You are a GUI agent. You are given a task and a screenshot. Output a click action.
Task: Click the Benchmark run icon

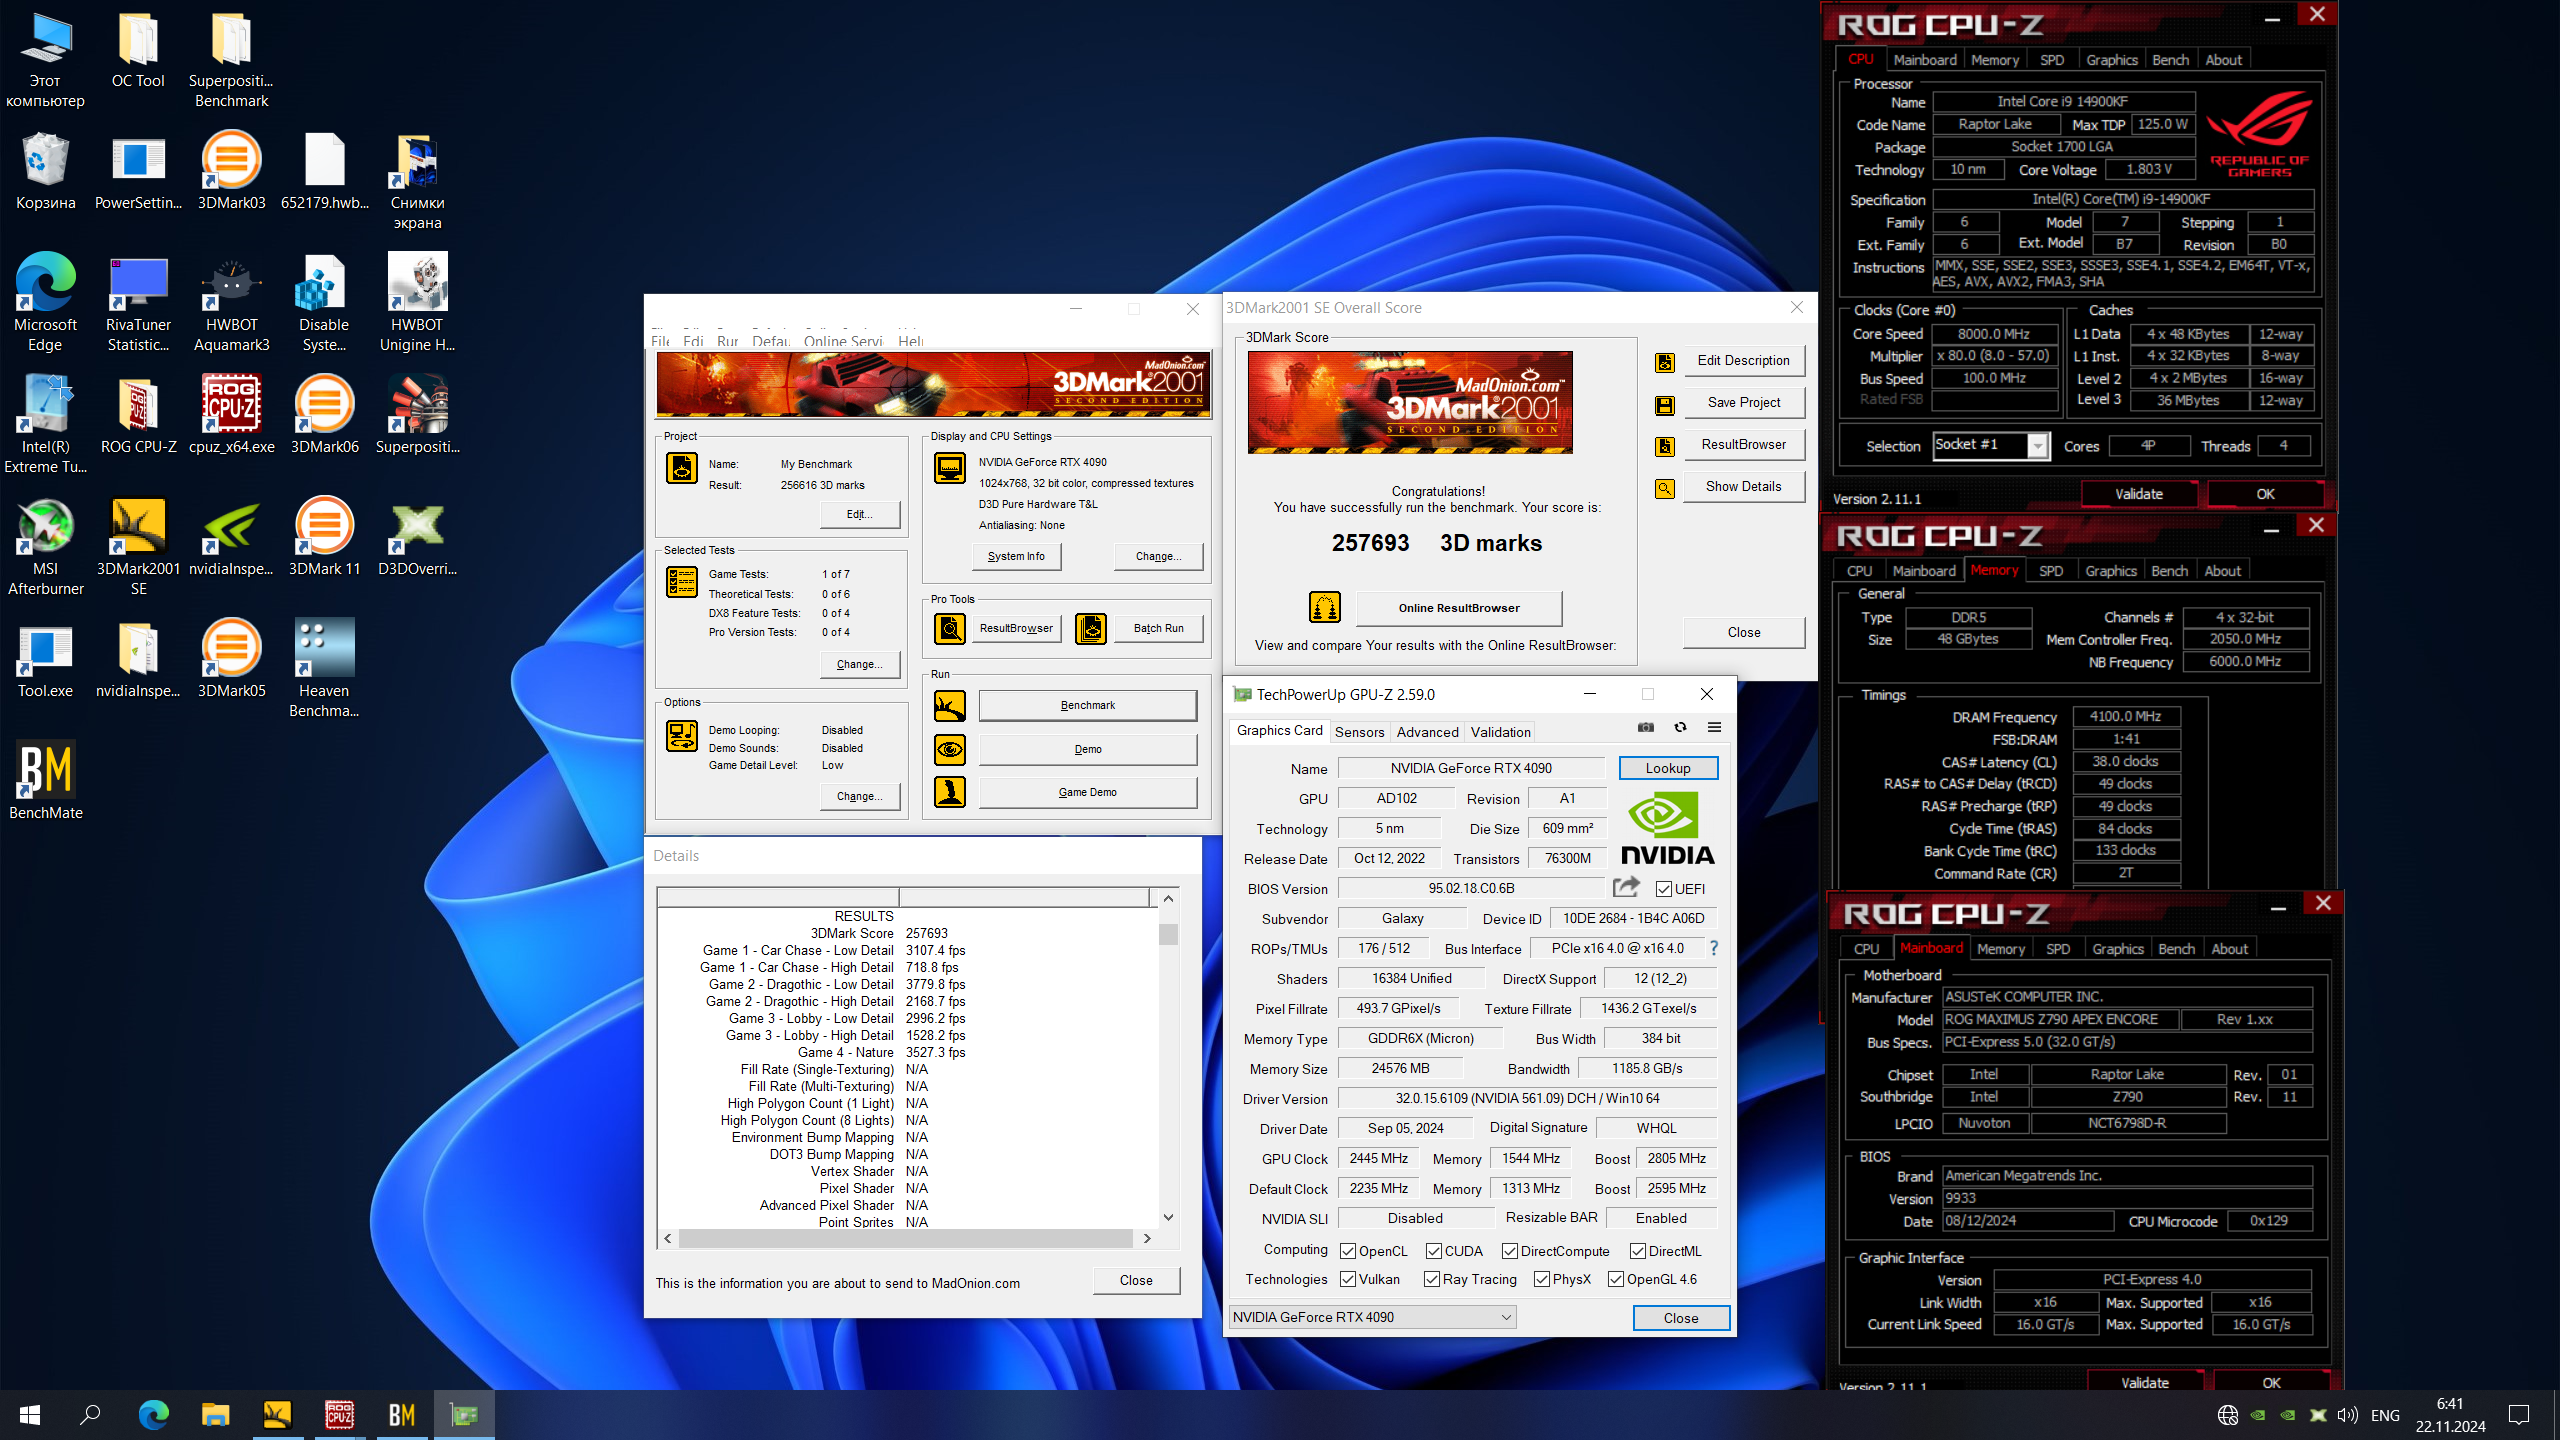[x=950, y=706]
